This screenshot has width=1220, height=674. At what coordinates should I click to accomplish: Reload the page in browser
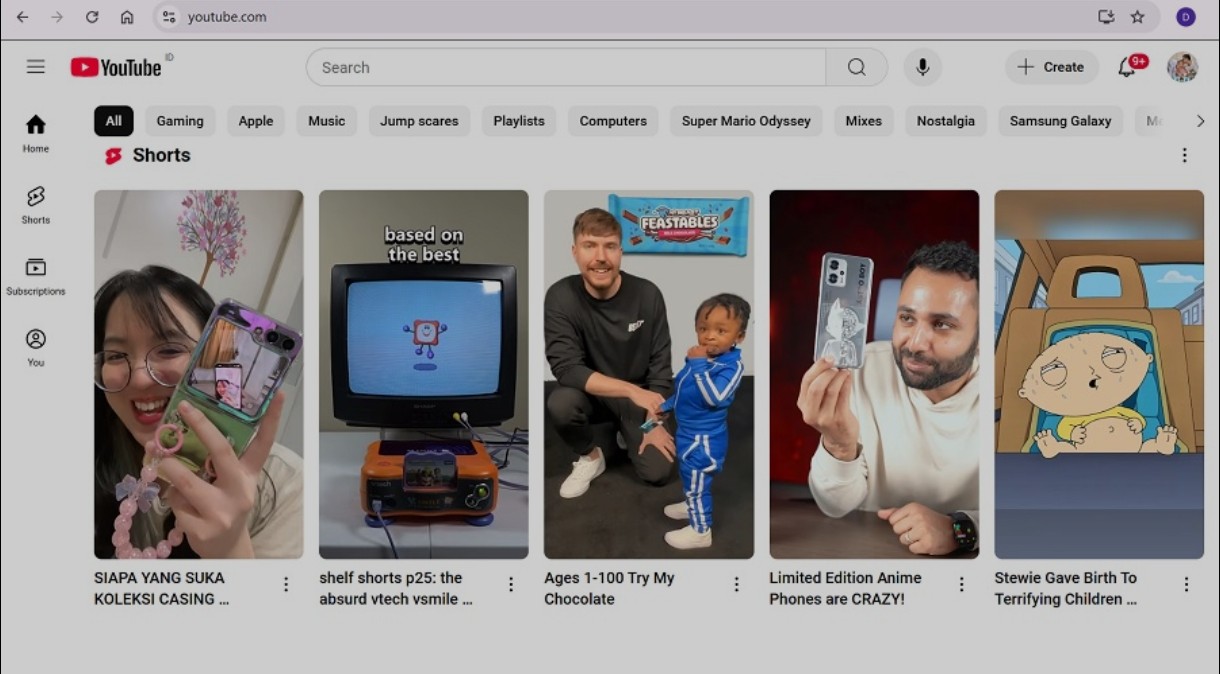click(x=92, y=17)
